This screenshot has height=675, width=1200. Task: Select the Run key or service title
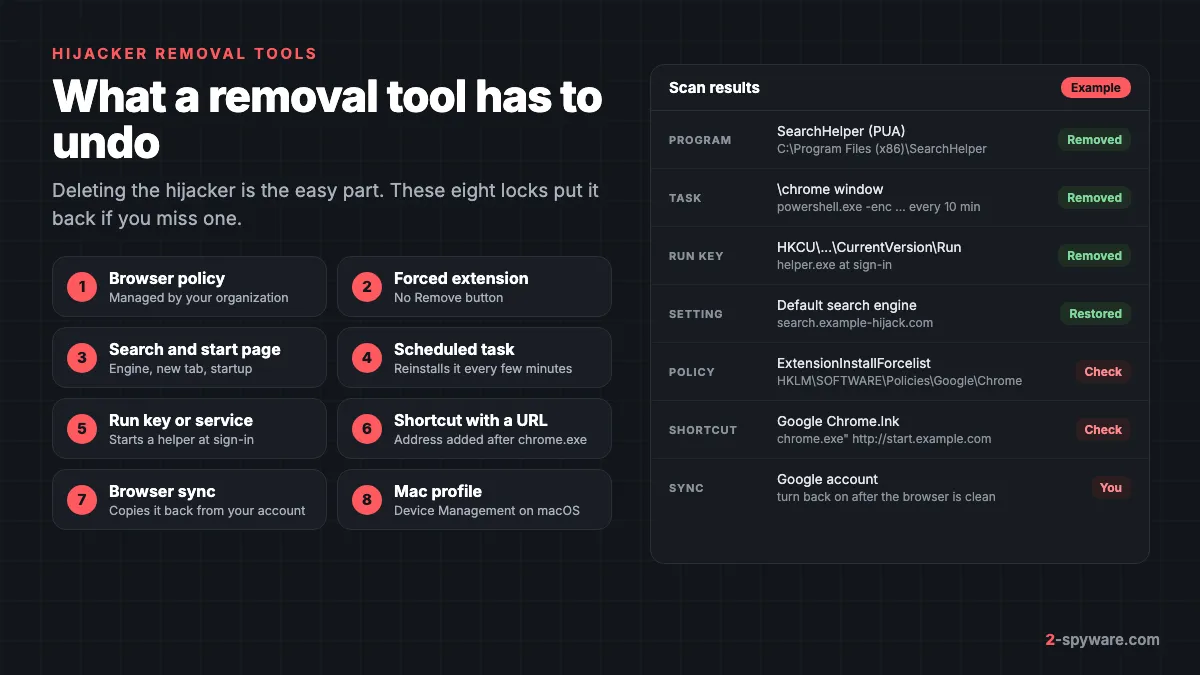pos(181,420)
